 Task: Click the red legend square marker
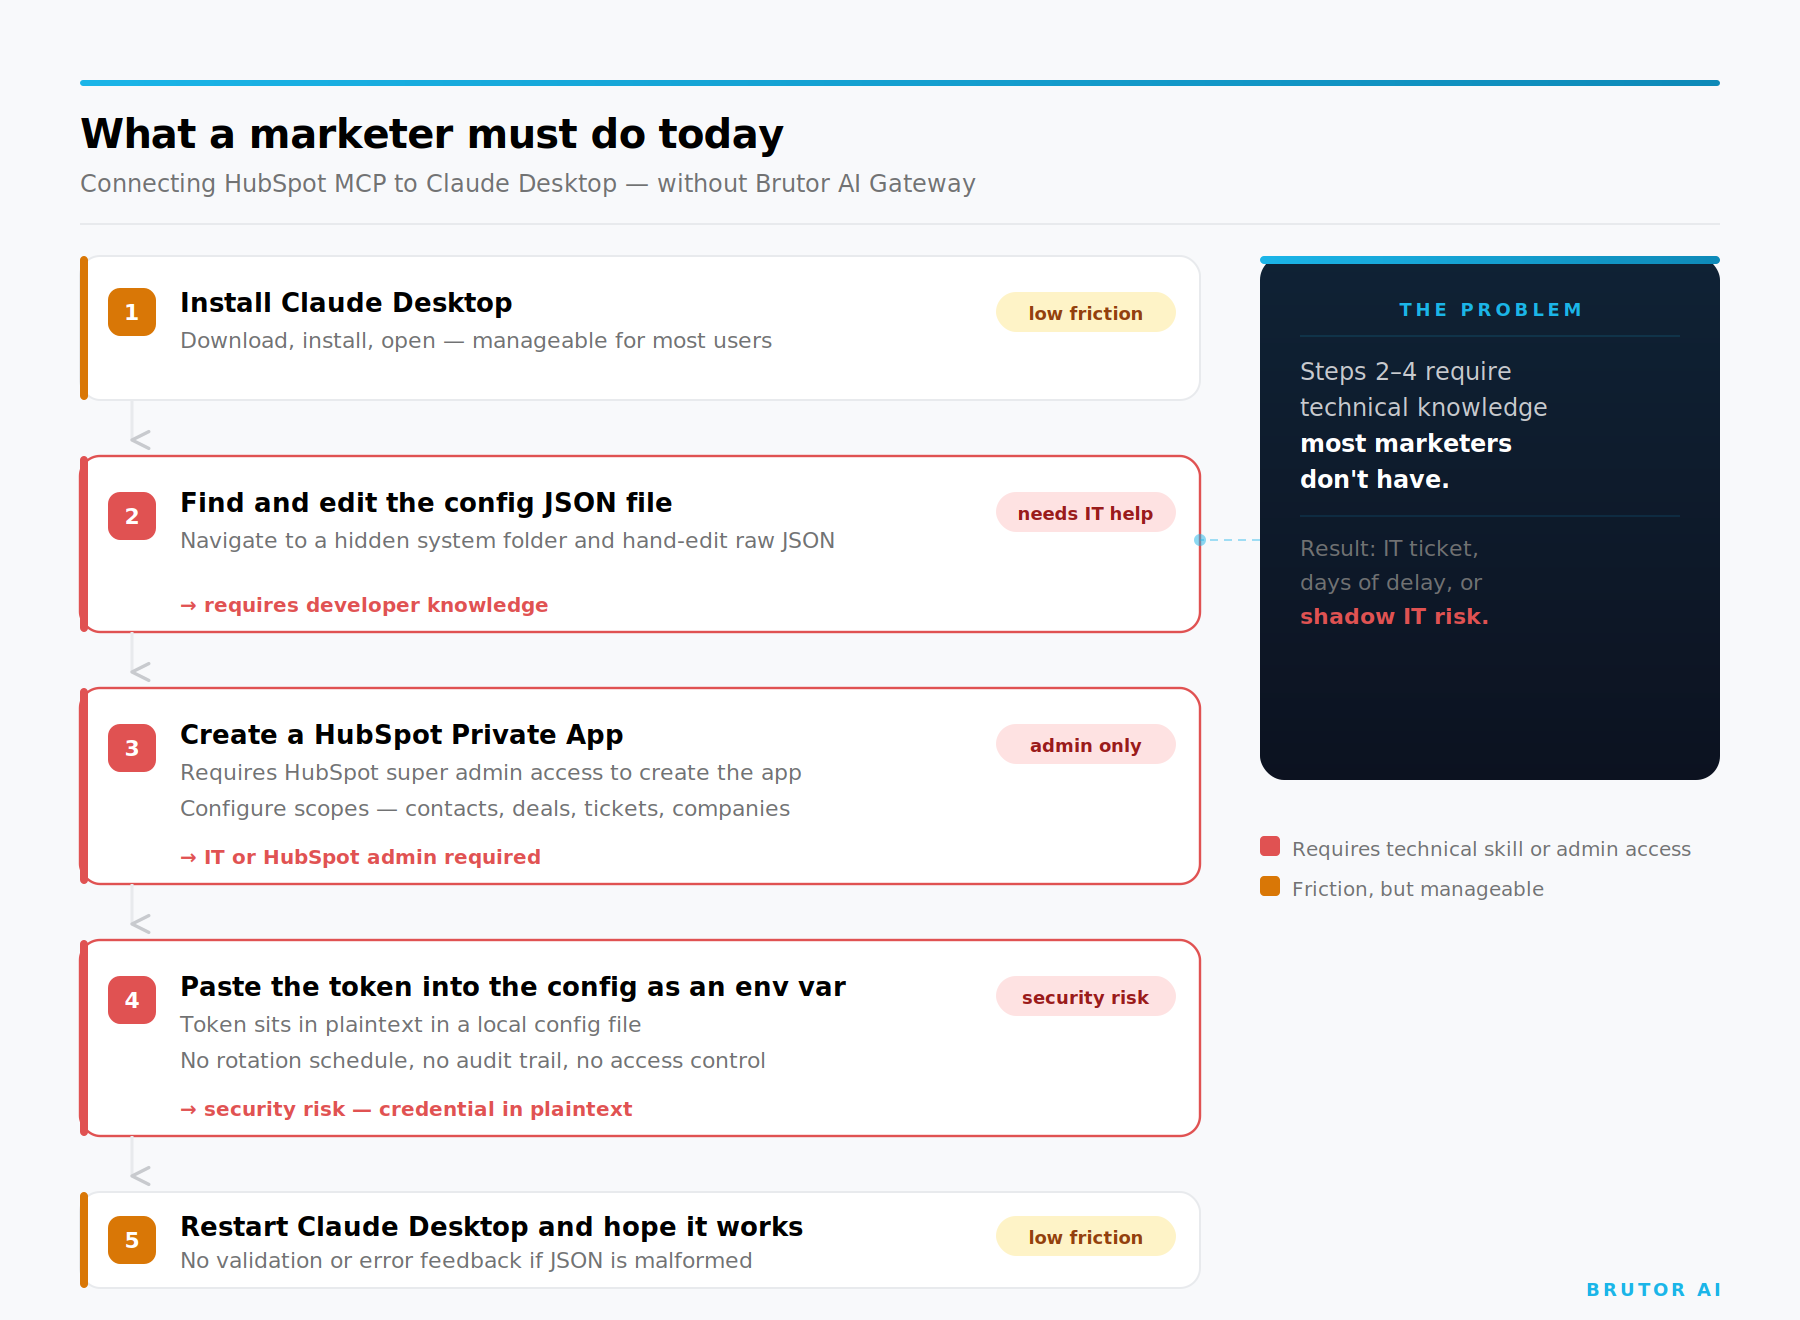coord(1269,846)
